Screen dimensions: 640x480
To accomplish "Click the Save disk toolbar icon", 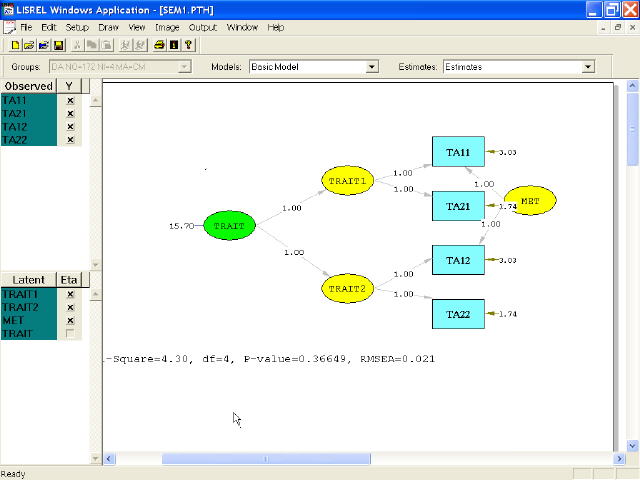I will click(x=58, y=45).
